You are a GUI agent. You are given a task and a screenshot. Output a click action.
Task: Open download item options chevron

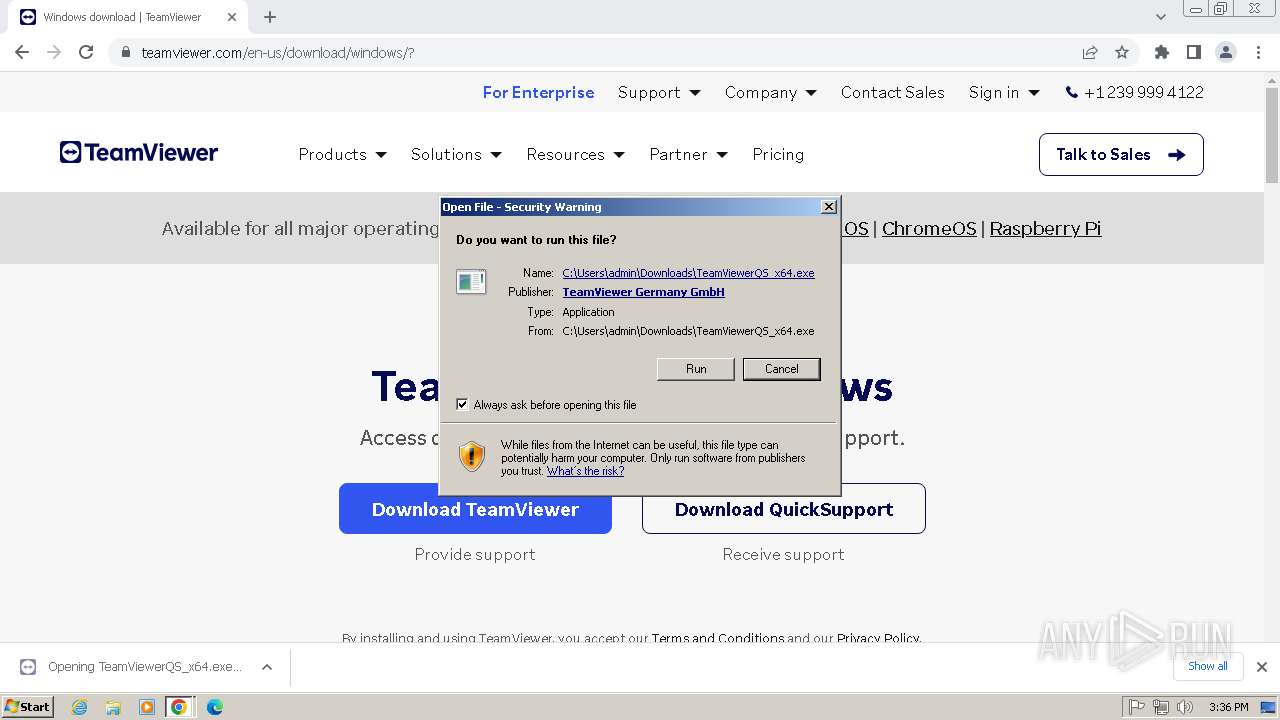click(267, 667)
